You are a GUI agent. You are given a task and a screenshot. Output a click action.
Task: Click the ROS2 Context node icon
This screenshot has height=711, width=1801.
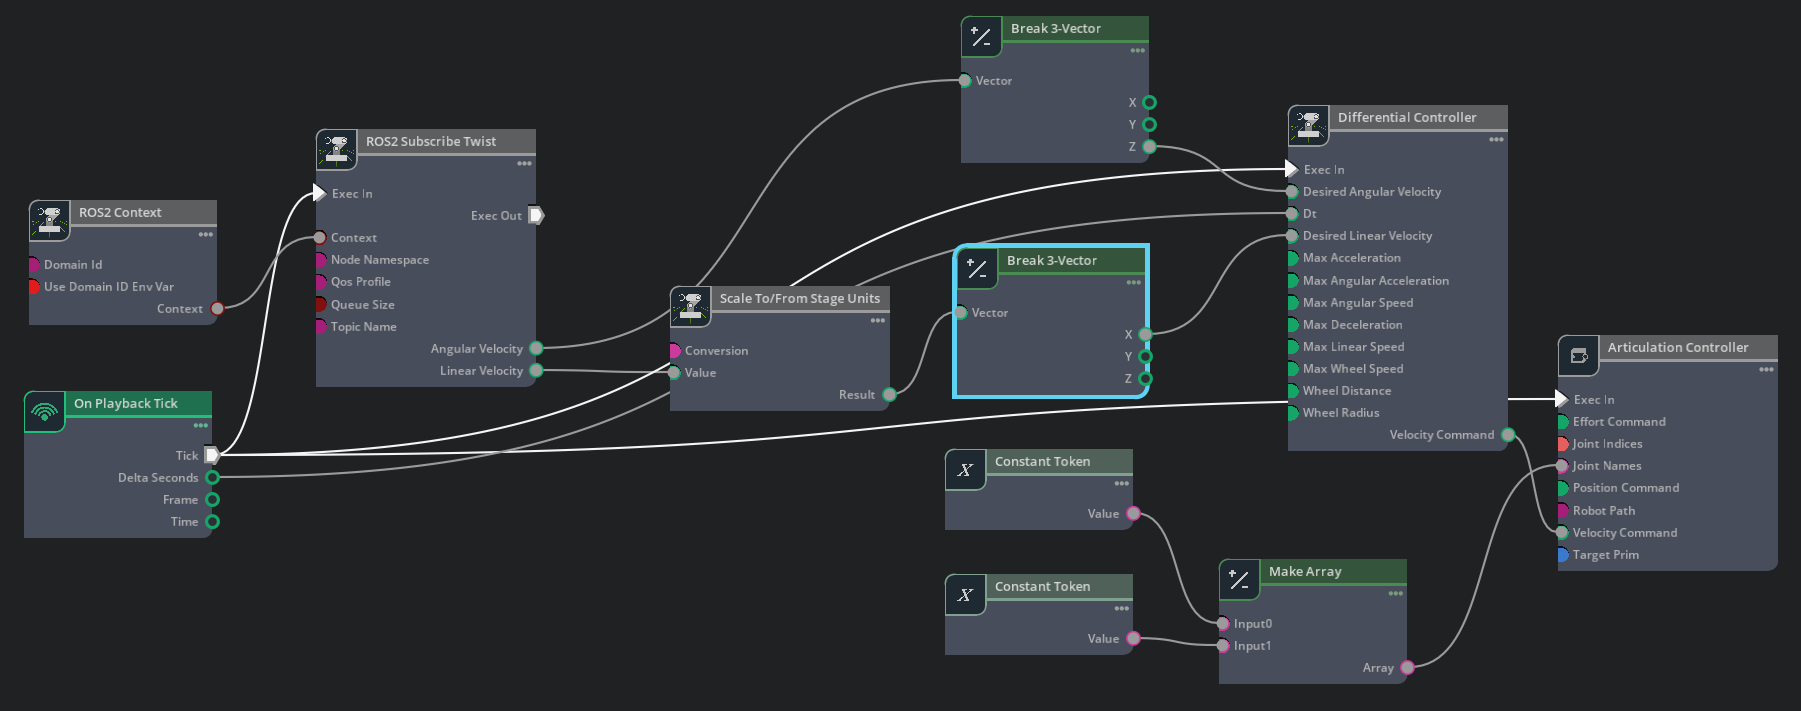[49, 221]
